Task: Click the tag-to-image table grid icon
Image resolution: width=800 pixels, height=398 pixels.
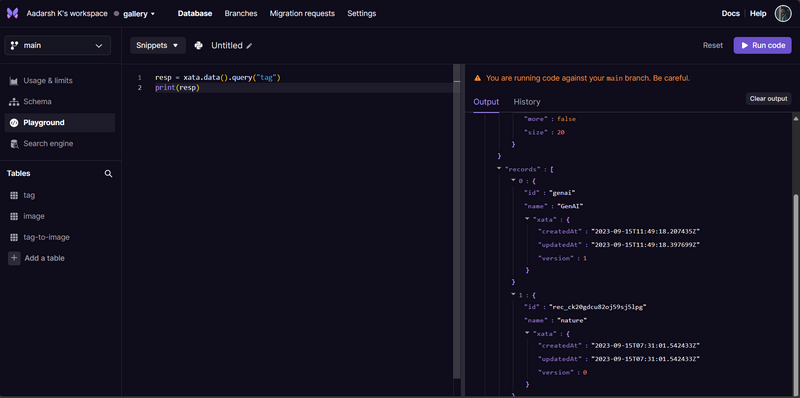Action: tap(14, 237)
